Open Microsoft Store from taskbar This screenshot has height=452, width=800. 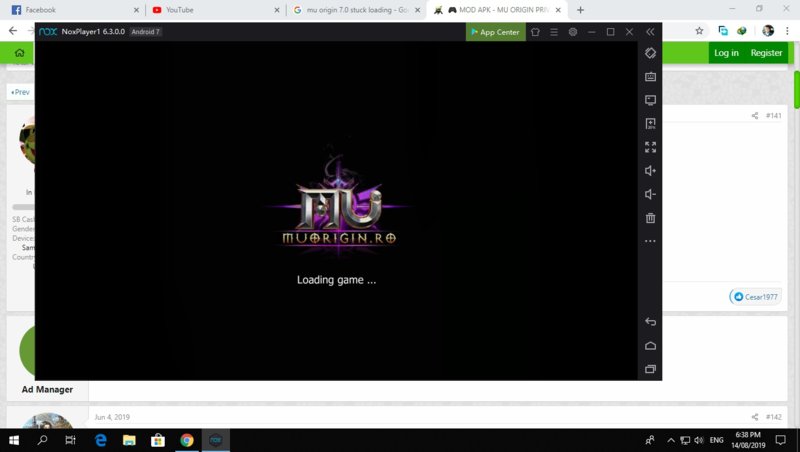158,440
